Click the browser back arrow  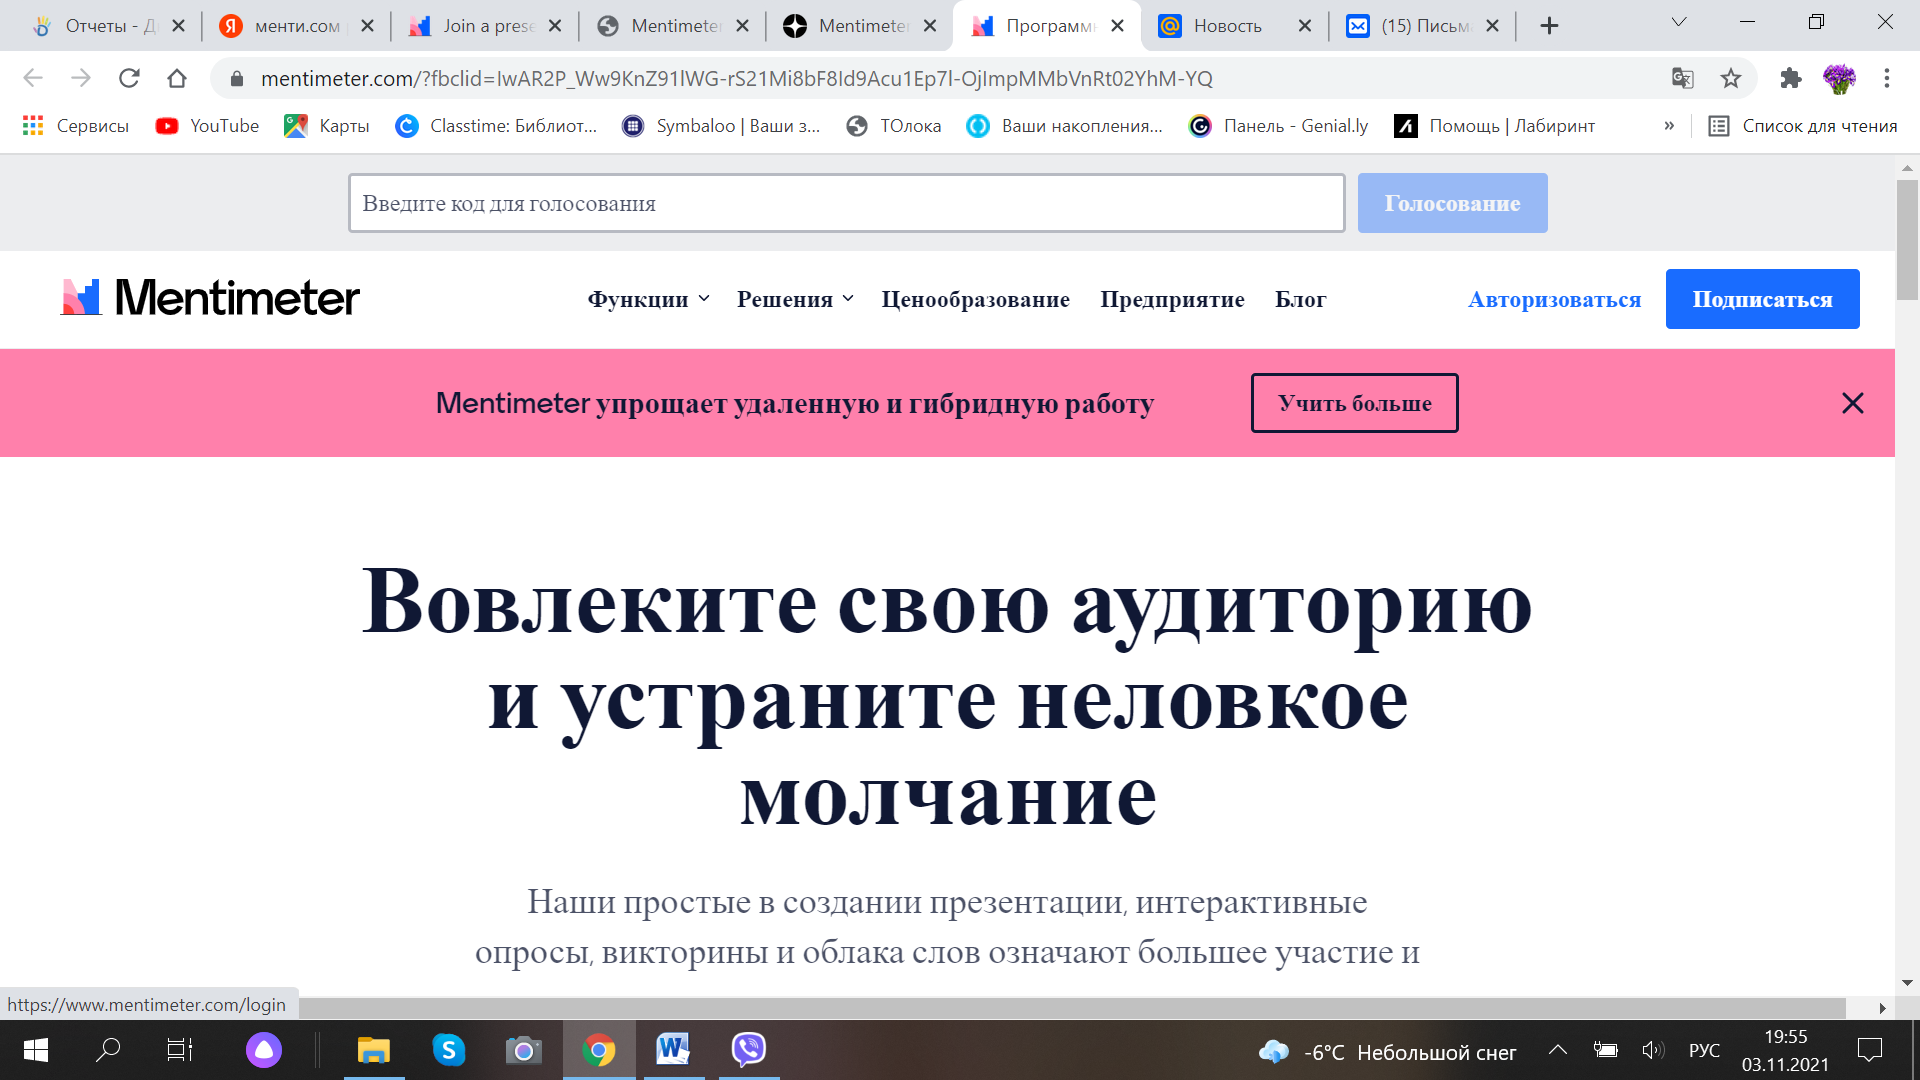33,78
